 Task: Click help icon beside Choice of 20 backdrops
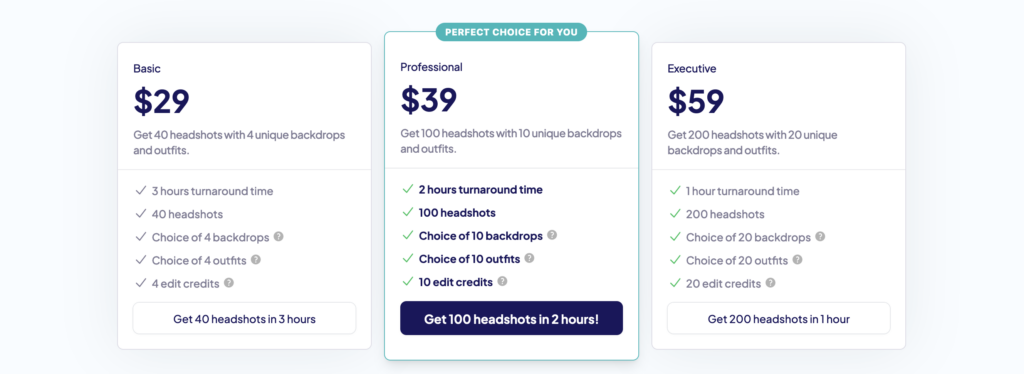click(x=820, y=236)
